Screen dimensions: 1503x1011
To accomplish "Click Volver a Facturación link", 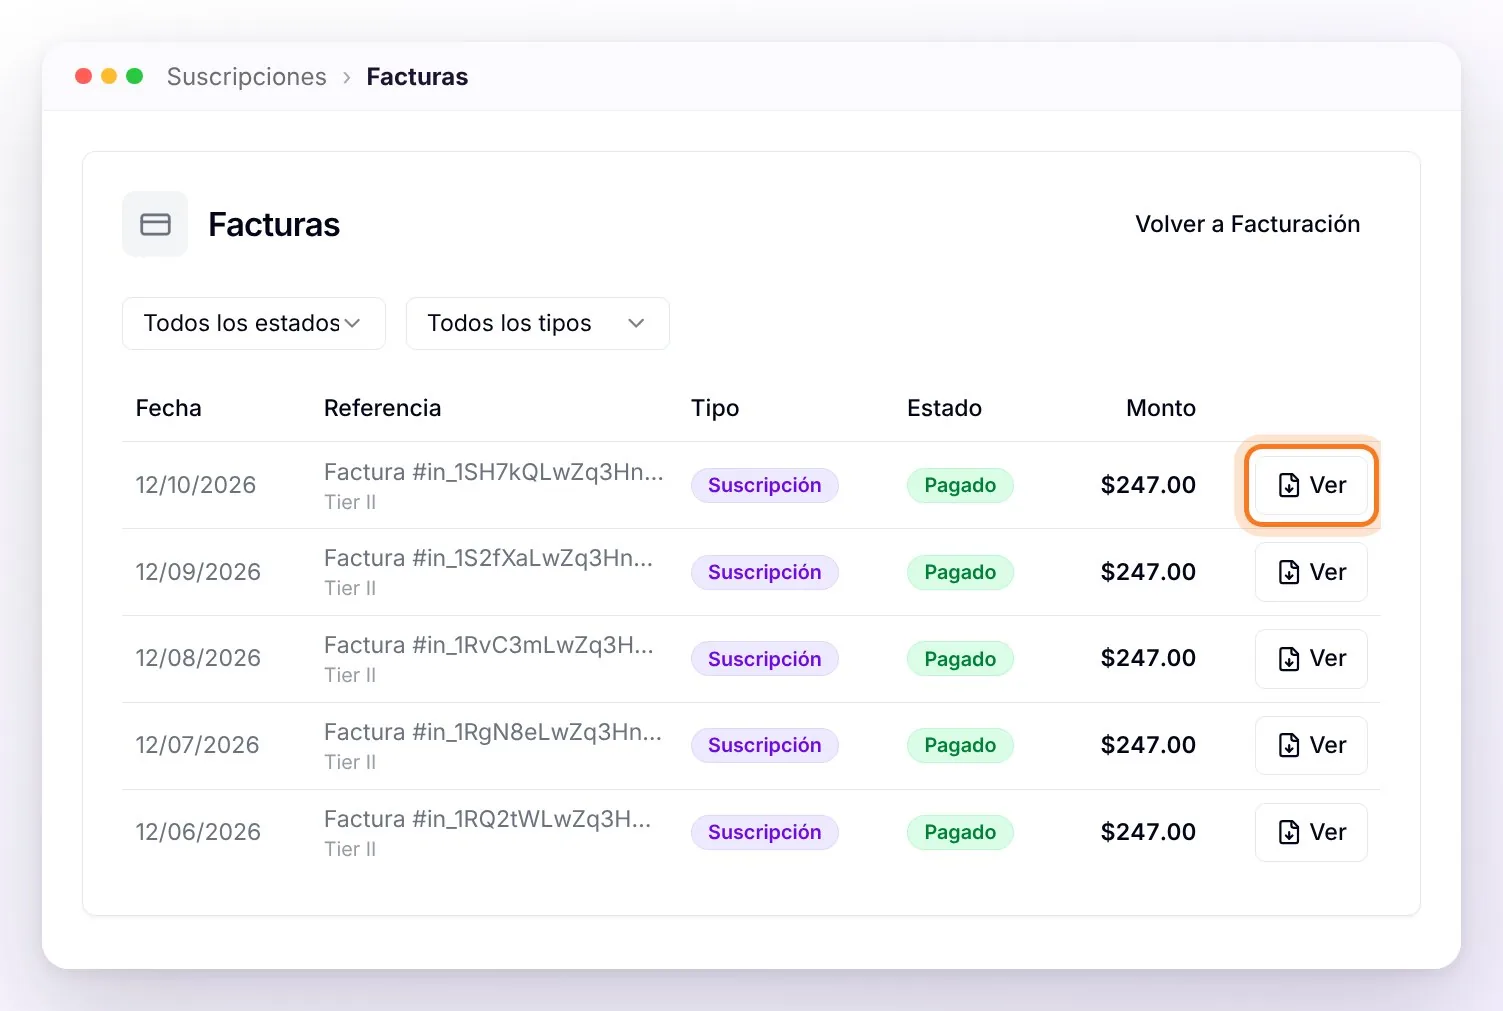I will 1247,224.
